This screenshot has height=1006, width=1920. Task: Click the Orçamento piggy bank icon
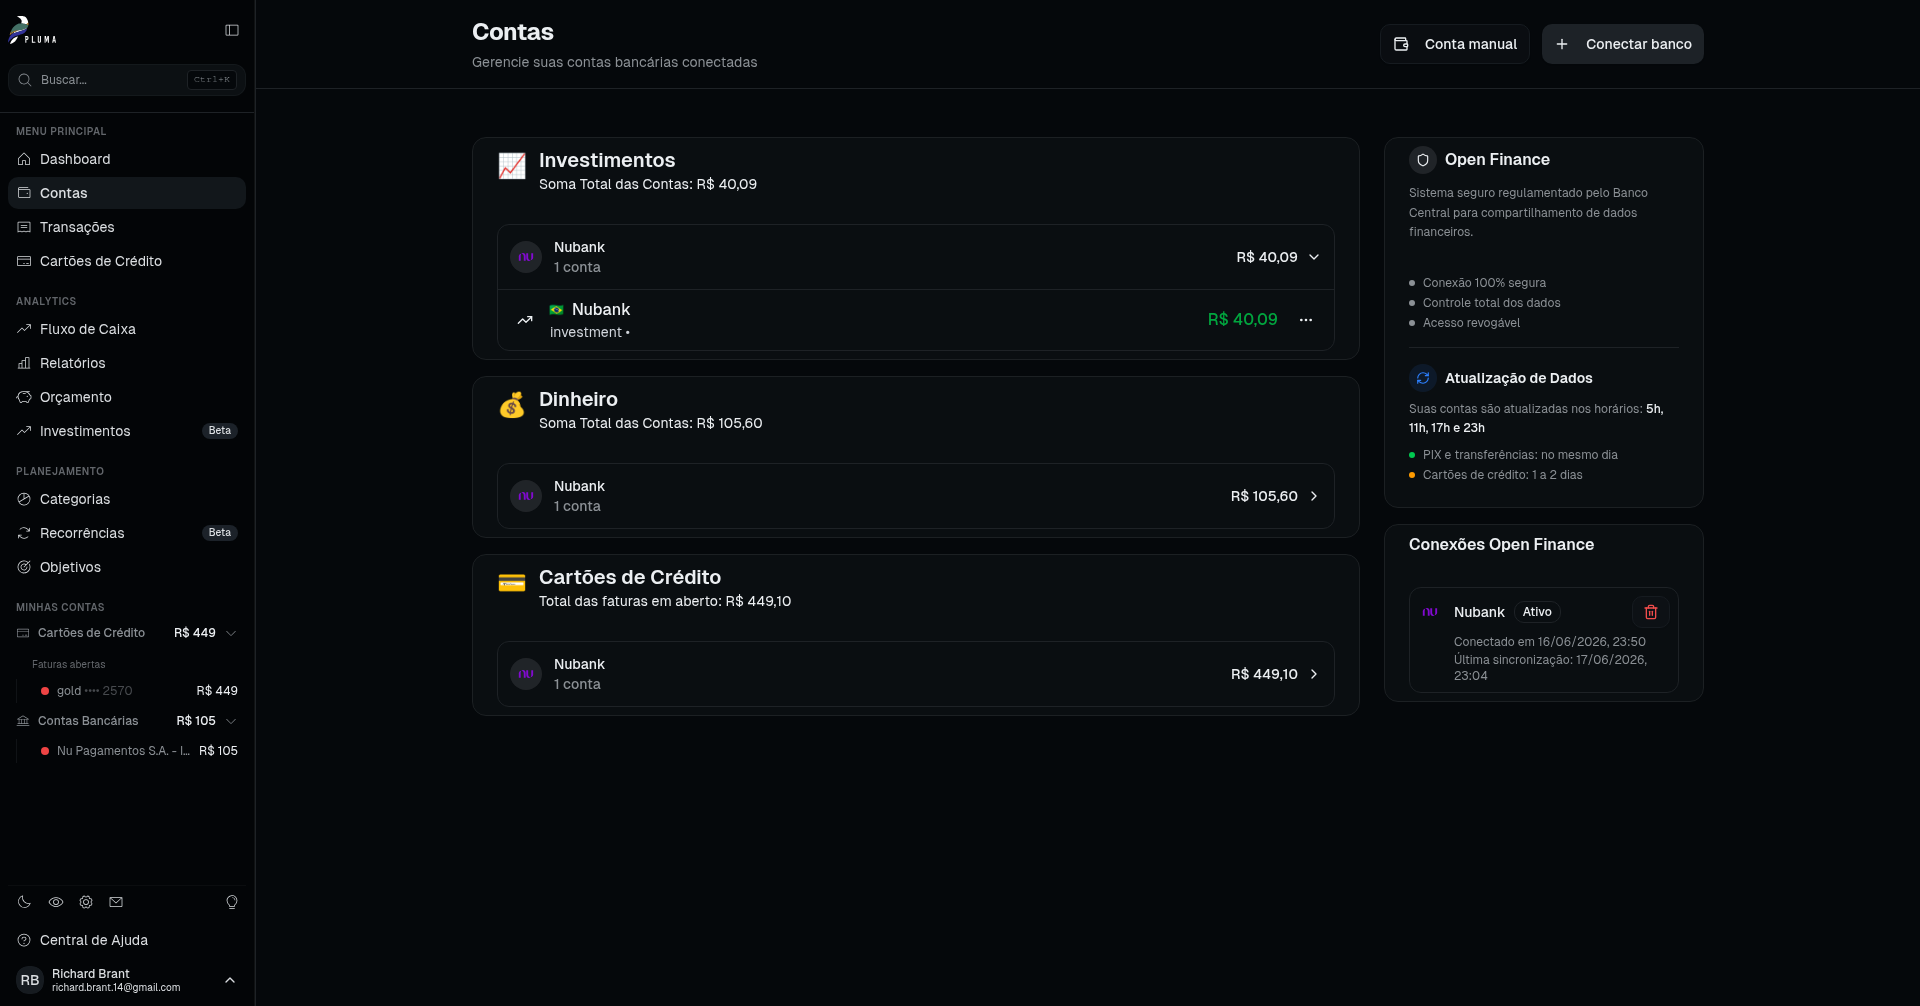24,397
